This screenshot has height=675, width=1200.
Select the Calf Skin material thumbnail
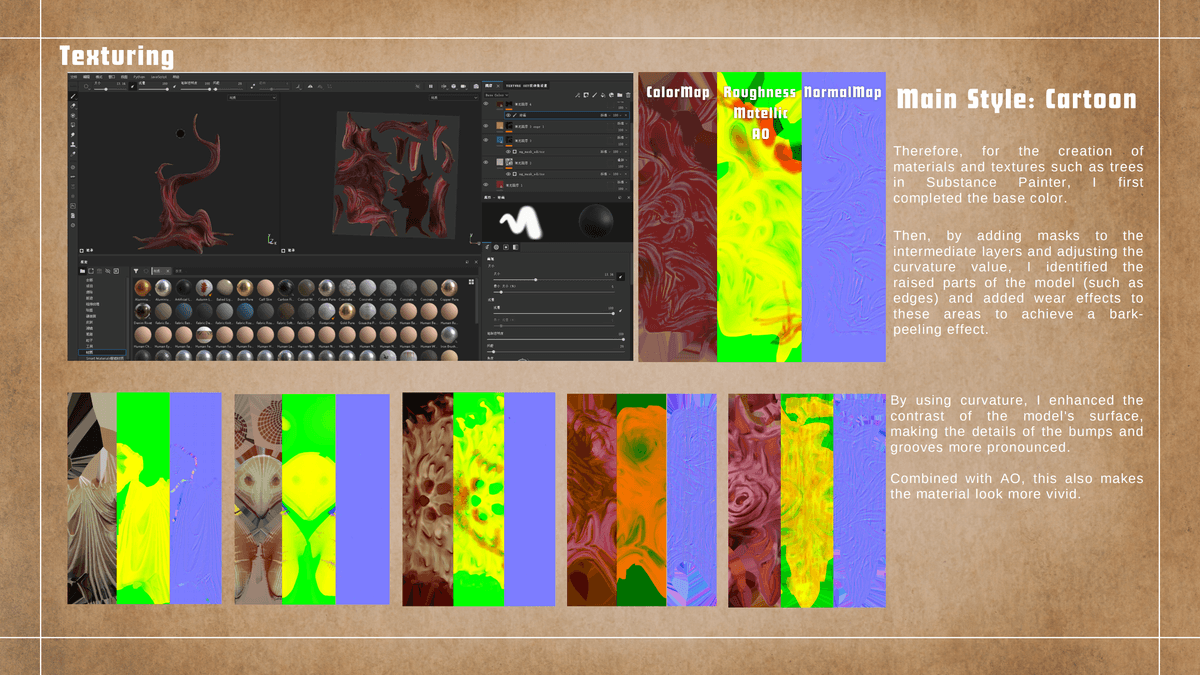coord(266,288)
